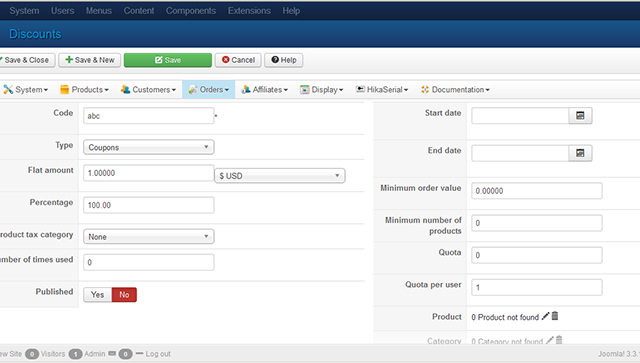
Task: Remove Product with the trash icon
Action: pyautogui.click(x=555, y=316)
